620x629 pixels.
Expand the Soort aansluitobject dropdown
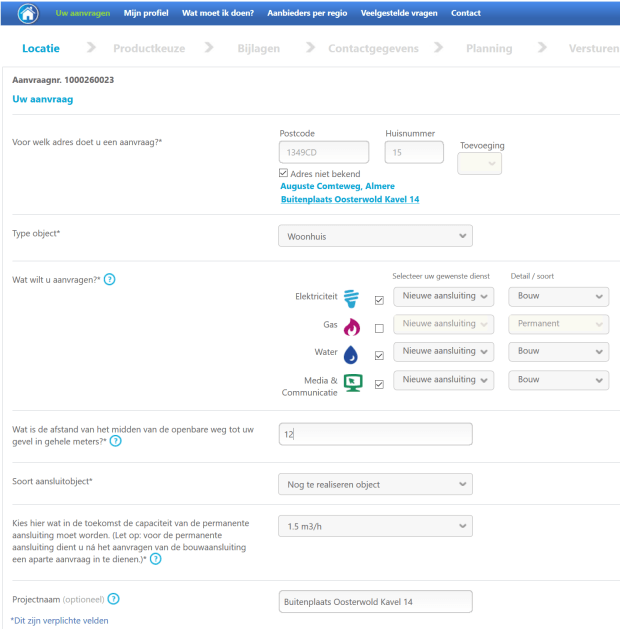tap(375, 485)
